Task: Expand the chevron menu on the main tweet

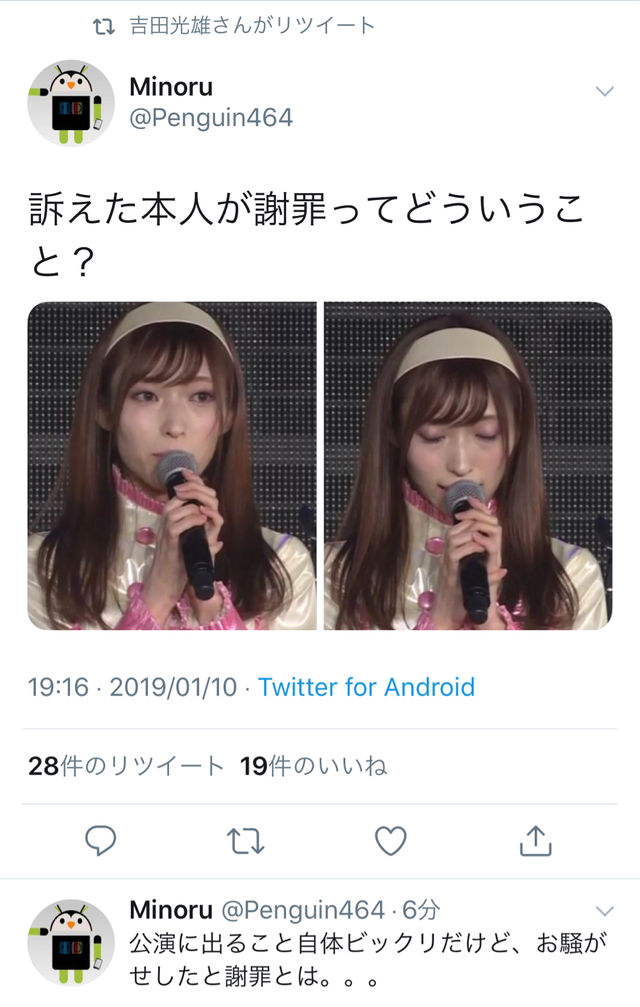Action: 605,91
